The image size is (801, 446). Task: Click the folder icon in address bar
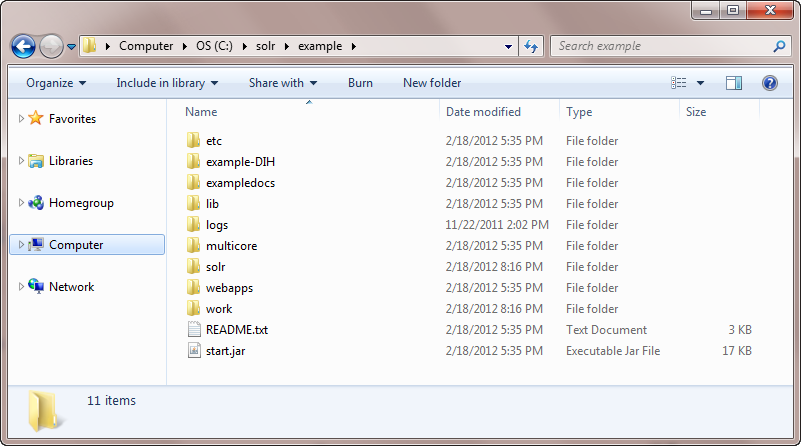point(90,45)
